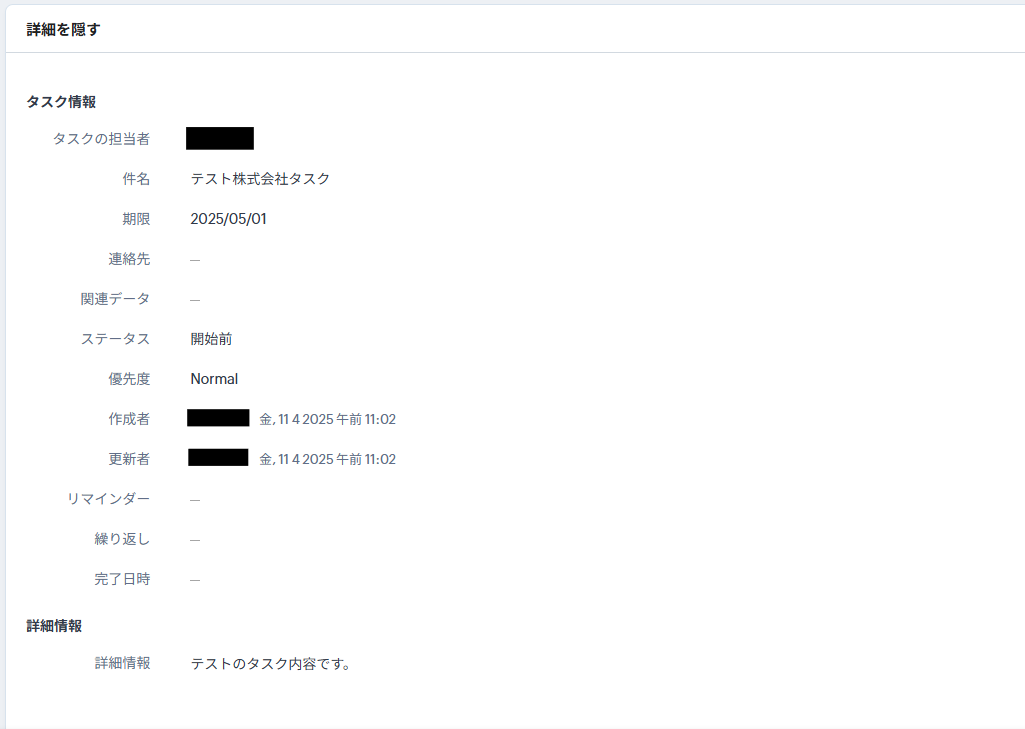Image resolution: width=1025 pixels, height=729 pixels.
Task: Select the status value 開始前
Action: (x=211, y=339)
